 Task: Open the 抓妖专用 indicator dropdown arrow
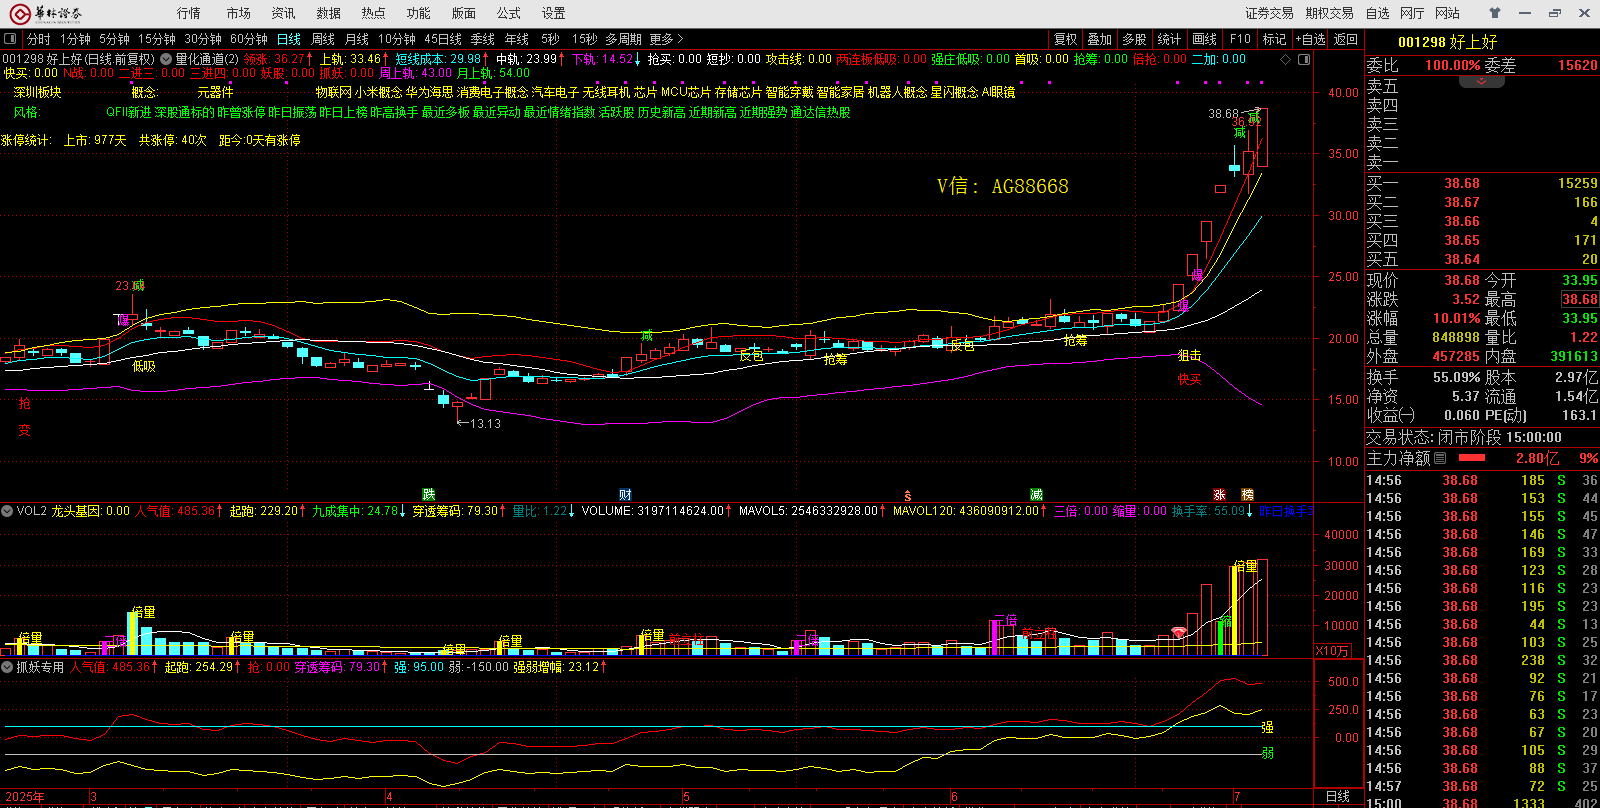[x=7, y=667]
